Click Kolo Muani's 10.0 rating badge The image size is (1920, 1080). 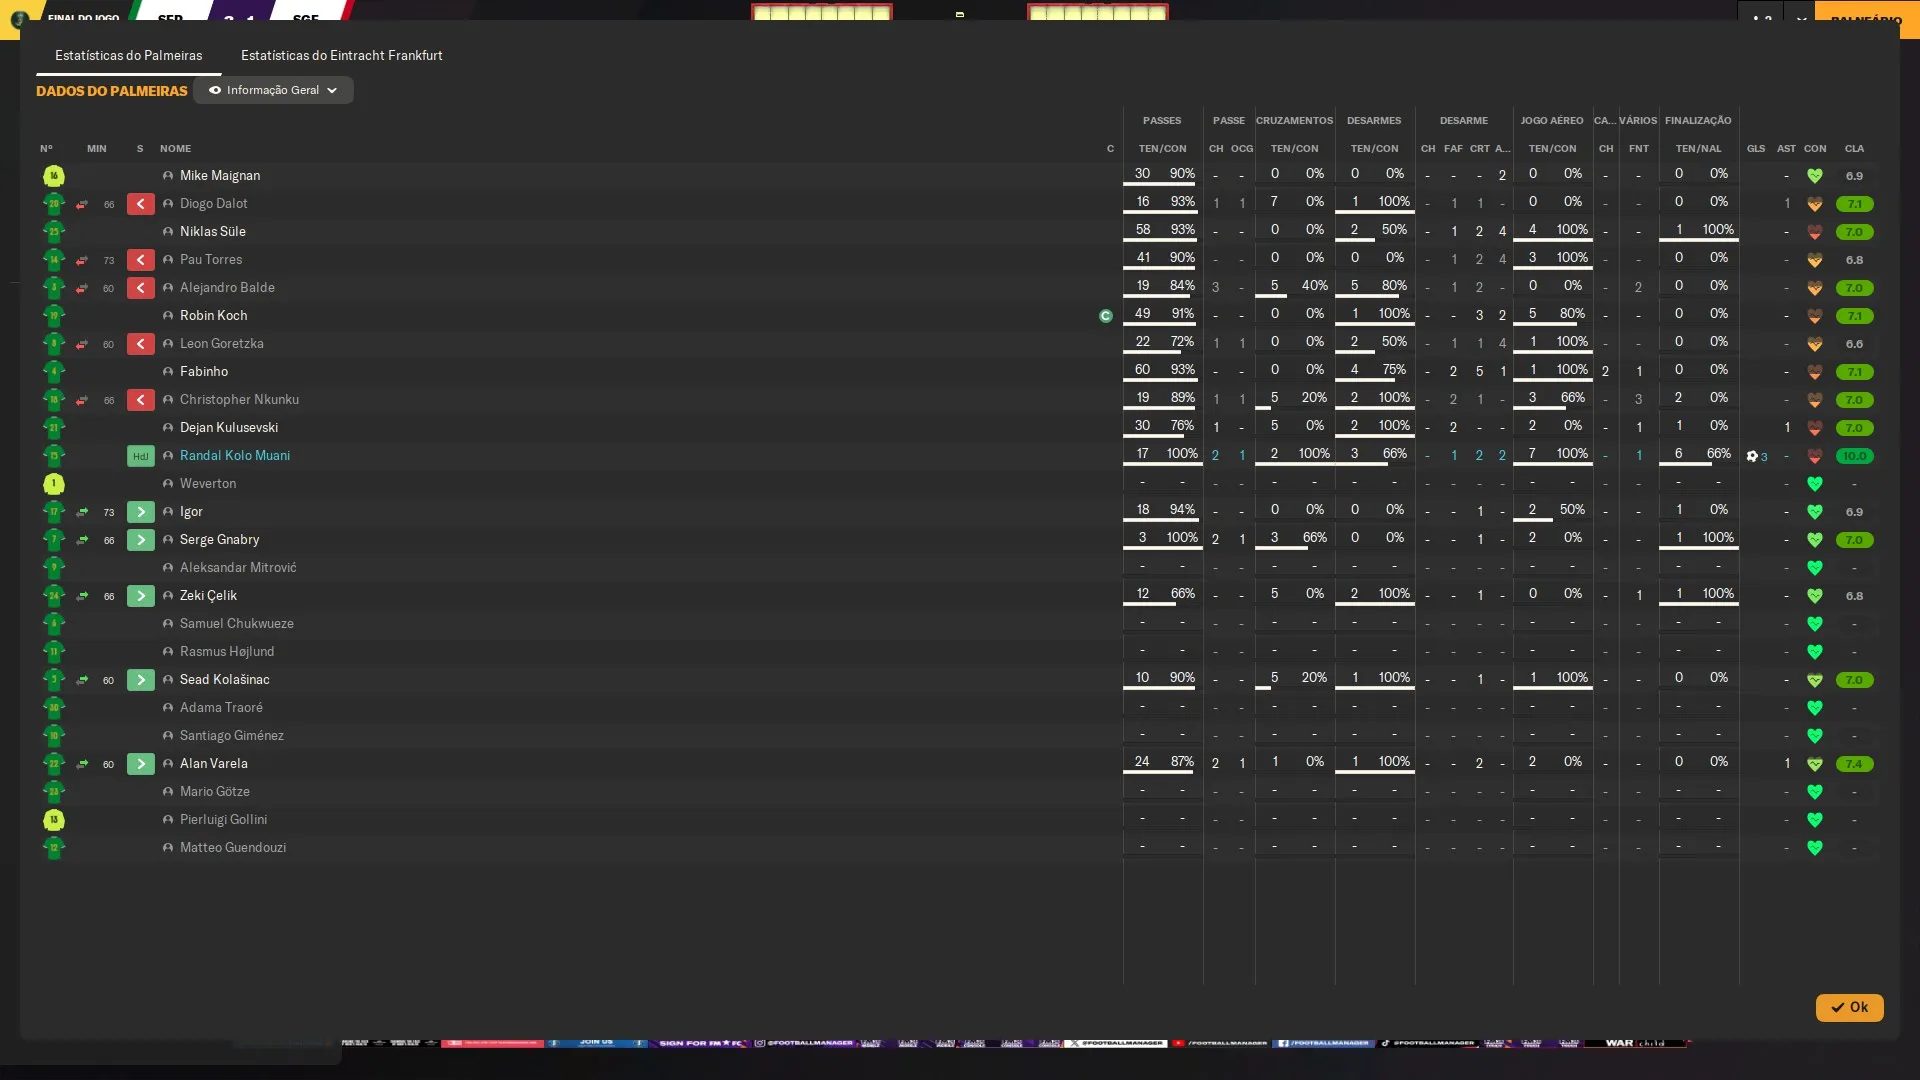tap(1854, 456)
